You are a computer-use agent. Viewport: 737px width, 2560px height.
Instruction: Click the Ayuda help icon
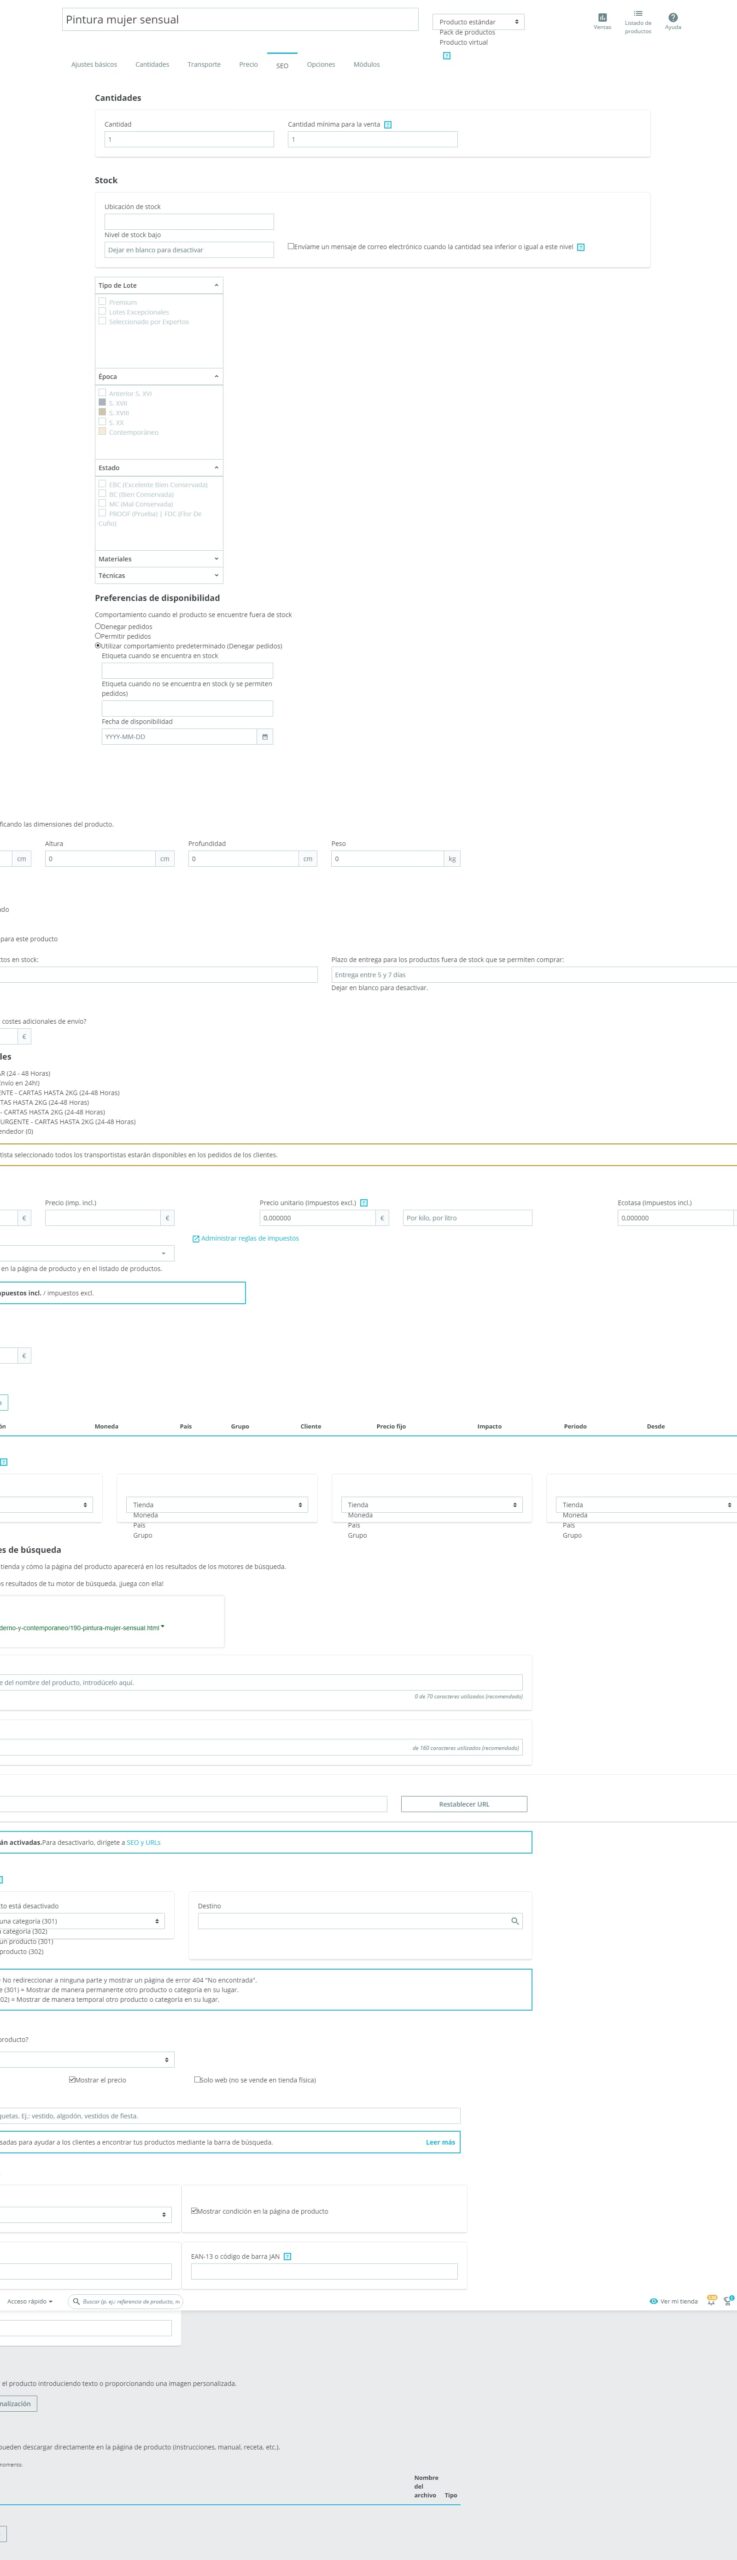[x=673, y=17]
